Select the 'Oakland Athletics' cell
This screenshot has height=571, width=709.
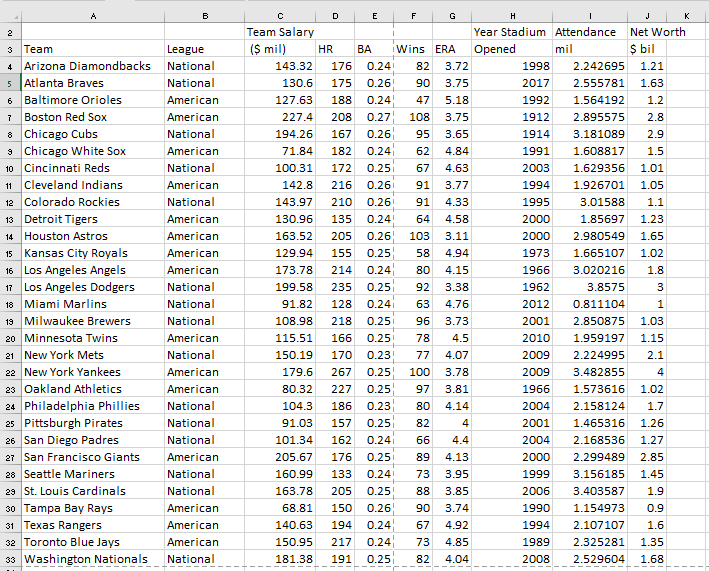(93, 389)
